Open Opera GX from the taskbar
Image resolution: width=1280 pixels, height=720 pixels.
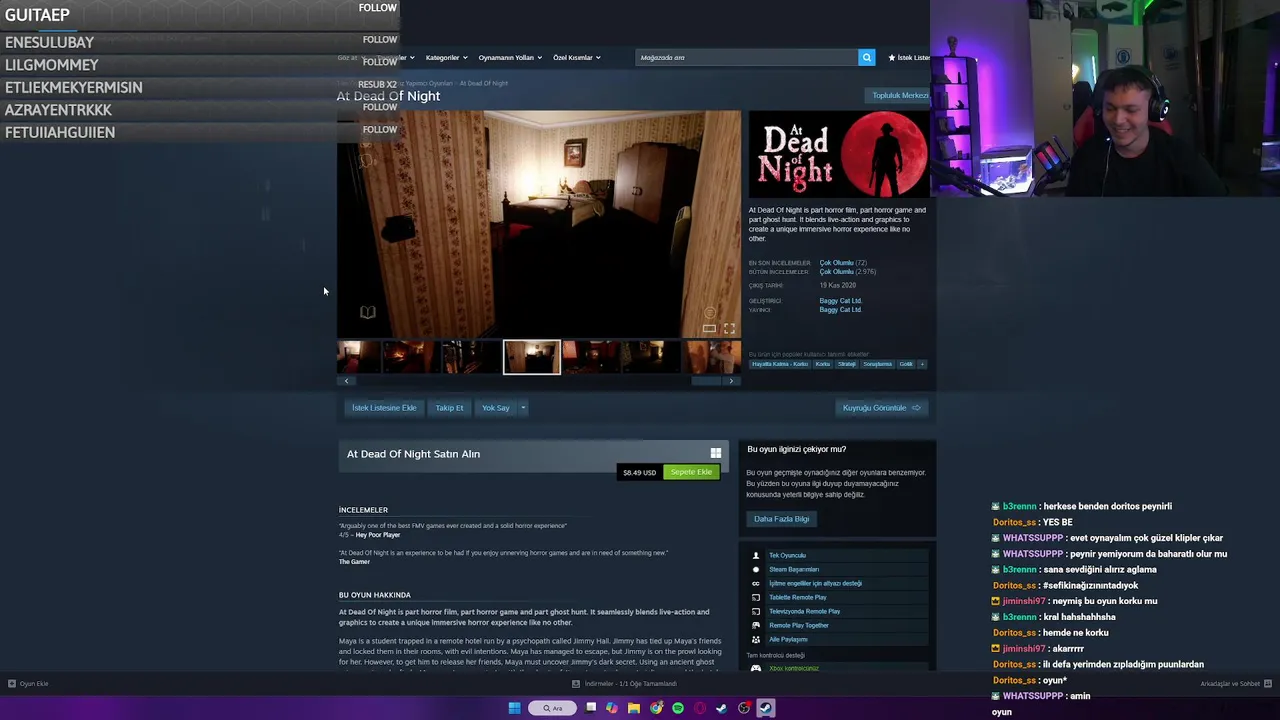[x=700, y=708]
